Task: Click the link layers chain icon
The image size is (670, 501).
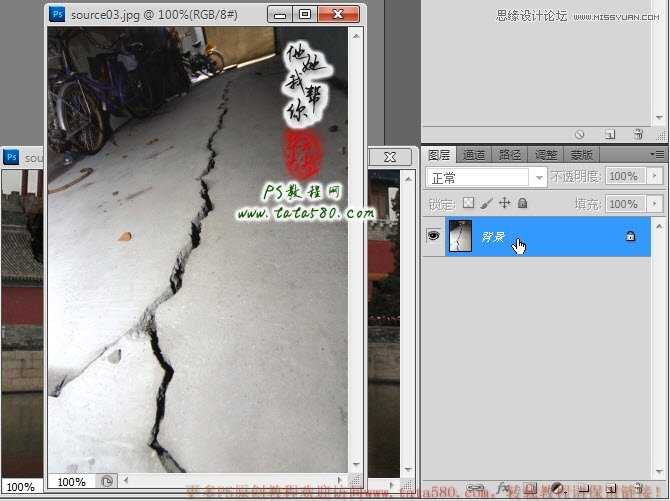Action: tap(475, 488)
